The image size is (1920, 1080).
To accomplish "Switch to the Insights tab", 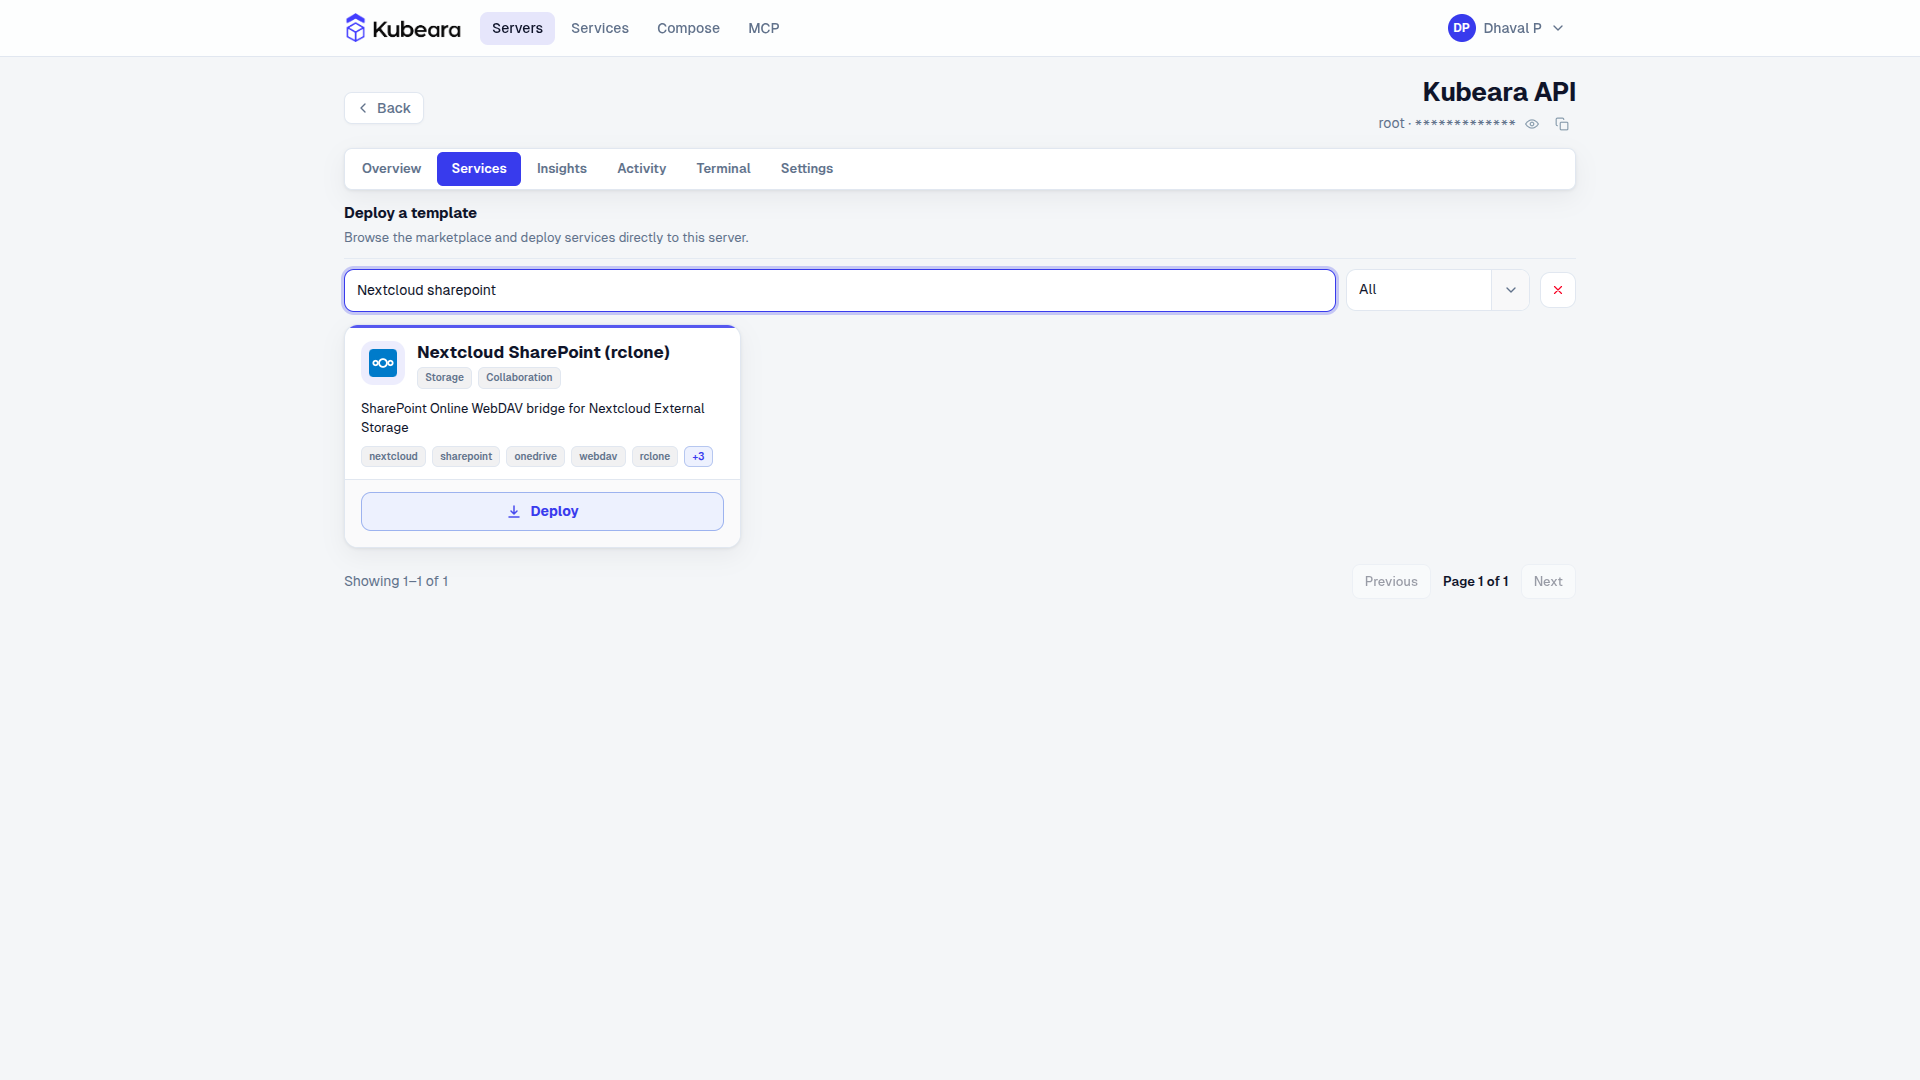I will (562, 169).
